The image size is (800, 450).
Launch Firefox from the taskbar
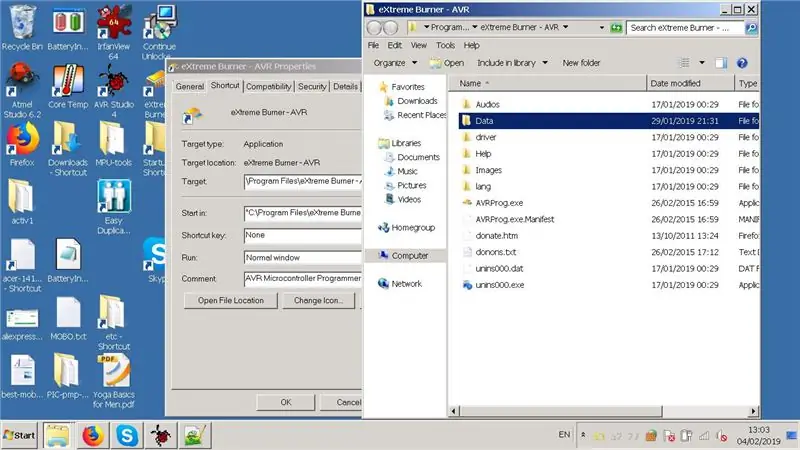click(x=92, y=435)
